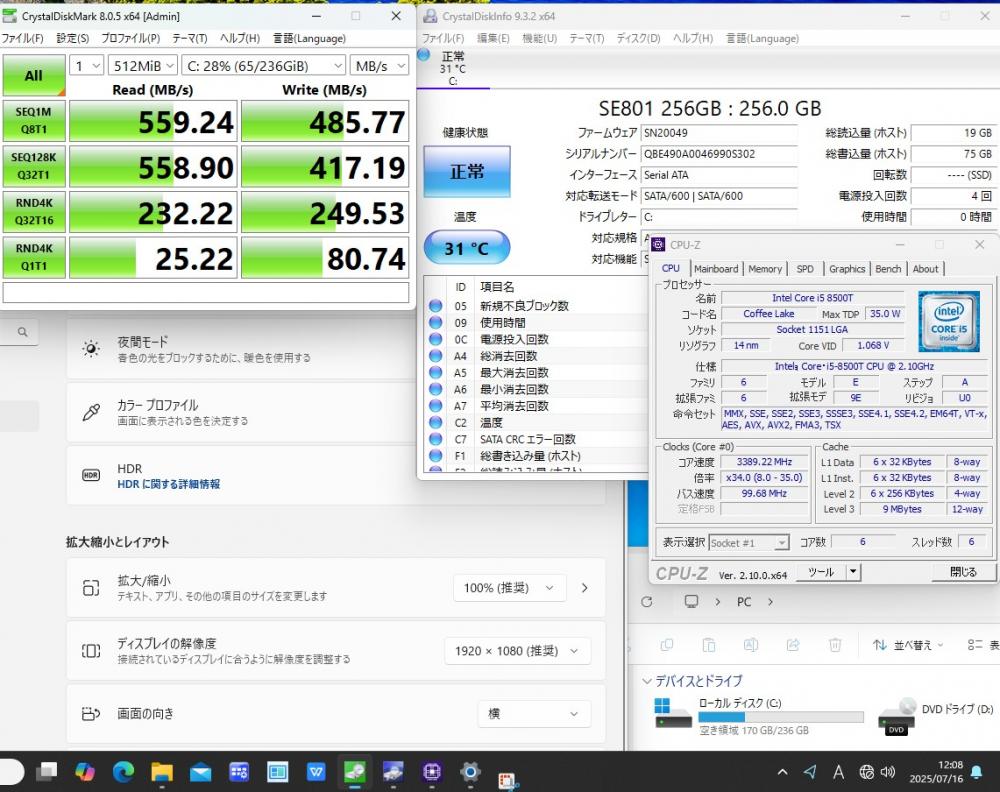Open the 並べ替え sort dropdown in Explorer

click(908, 645)
